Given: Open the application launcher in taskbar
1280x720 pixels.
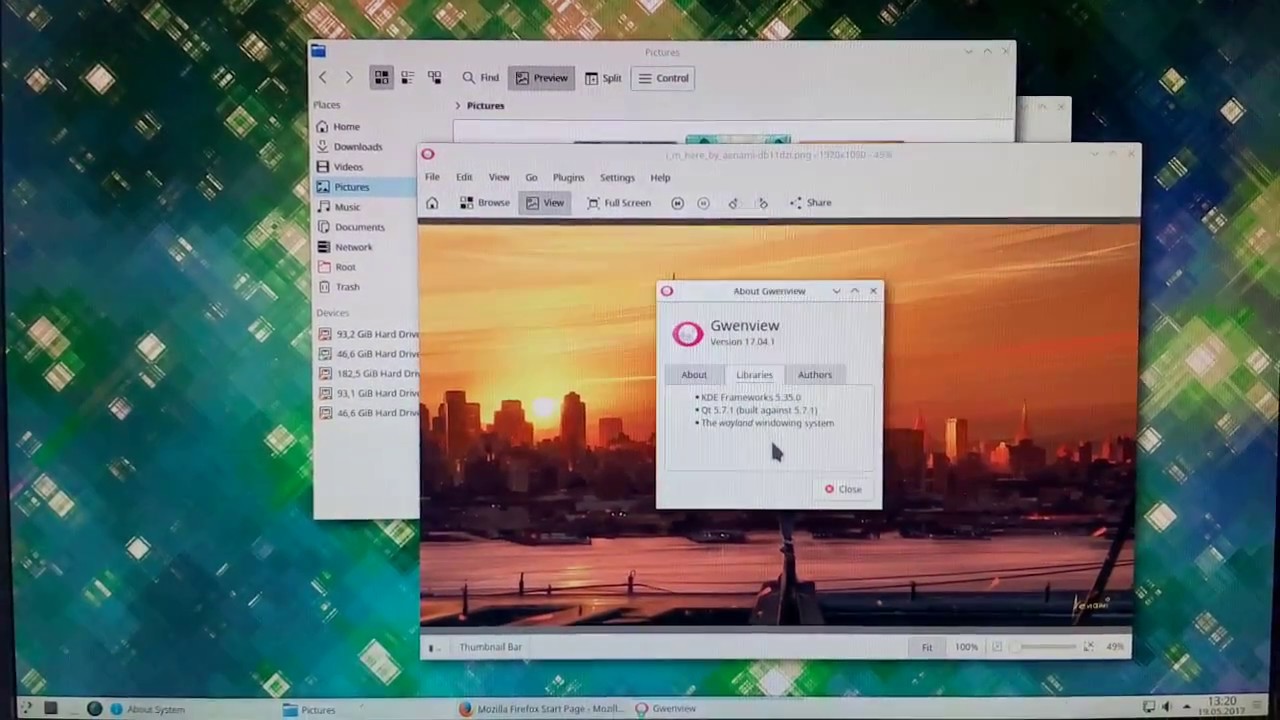Looking at the screenshot, I should [x=26, y=709].
